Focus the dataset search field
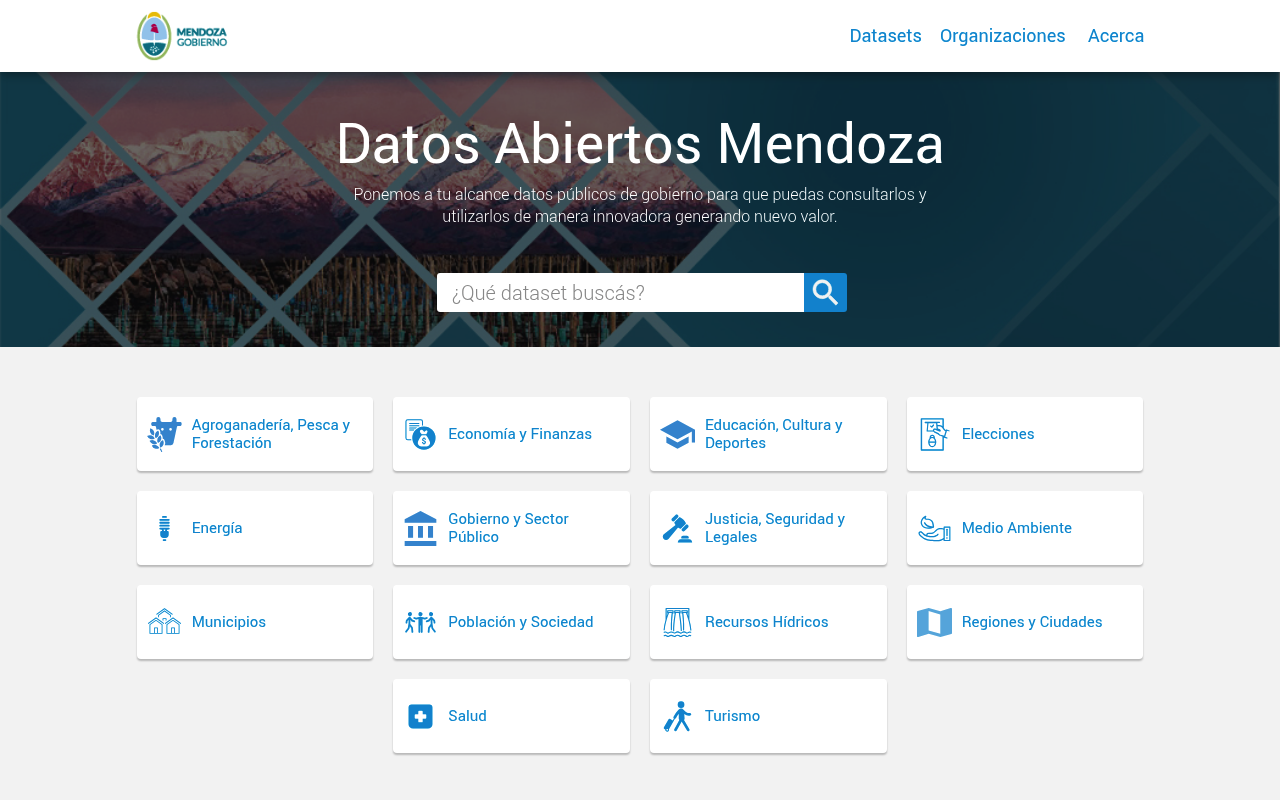 point(620,293)
